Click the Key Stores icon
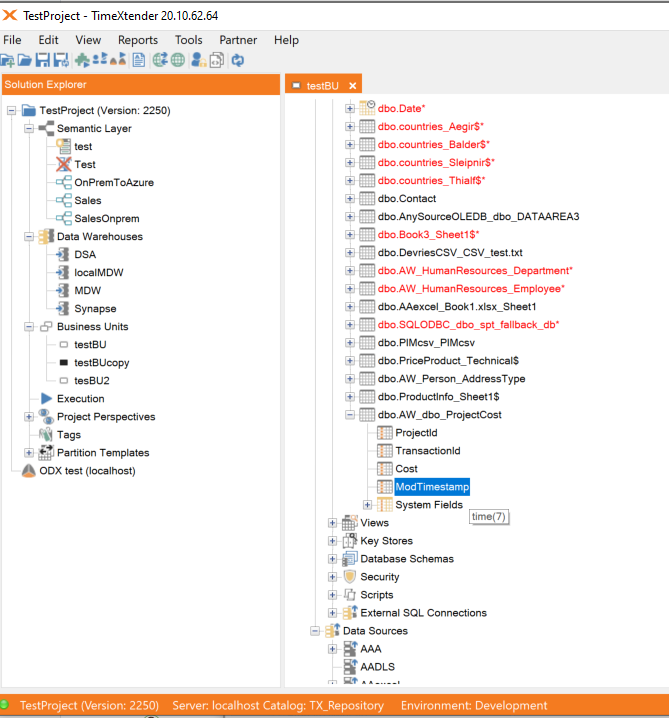Viewport: 669px width, 718px height. (350, 540)
